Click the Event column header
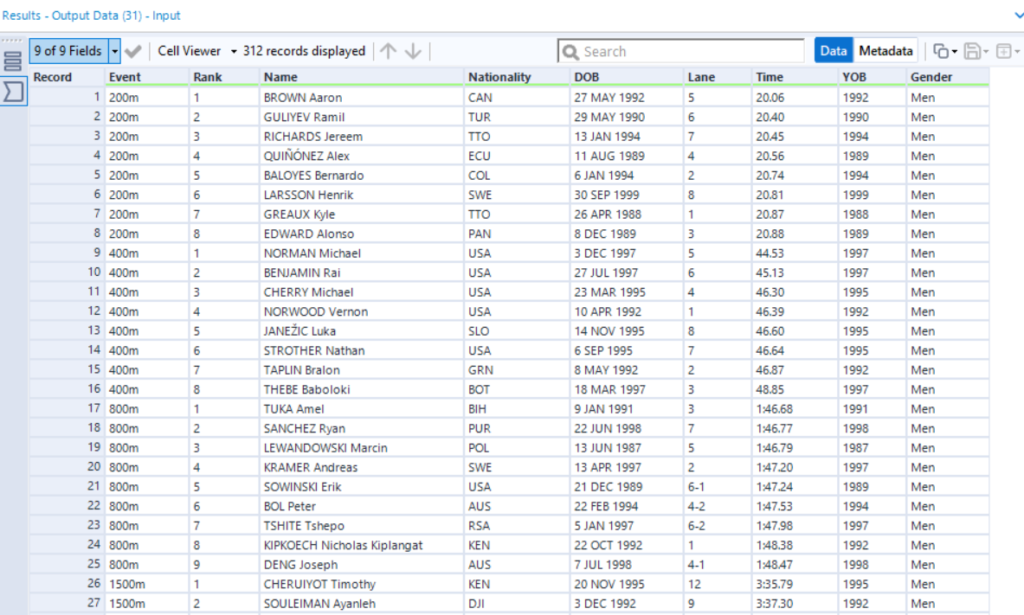Viewport: 1024px width, 615px height. click(147, 77)
